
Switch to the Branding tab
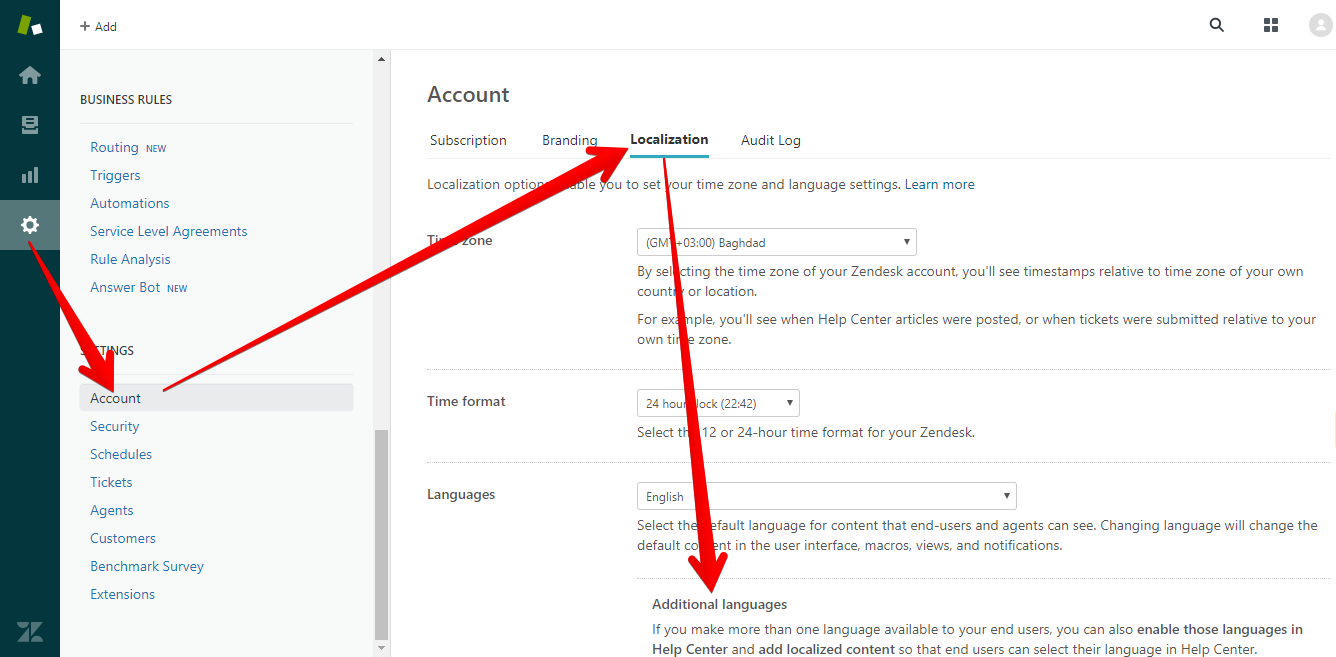click(x=569, y=140)
